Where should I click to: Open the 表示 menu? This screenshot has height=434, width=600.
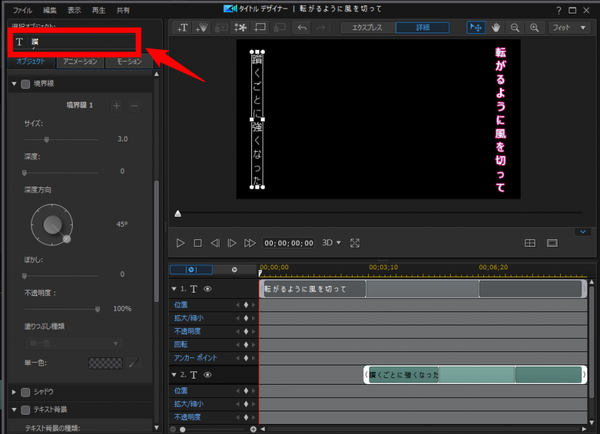(74, 10)
